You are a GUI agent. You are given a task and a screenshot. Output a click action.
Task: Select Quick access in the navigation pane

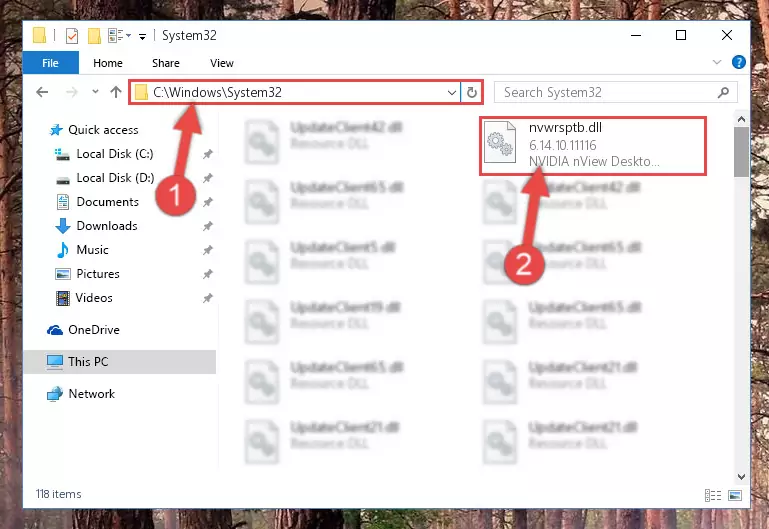coord(103,130)
